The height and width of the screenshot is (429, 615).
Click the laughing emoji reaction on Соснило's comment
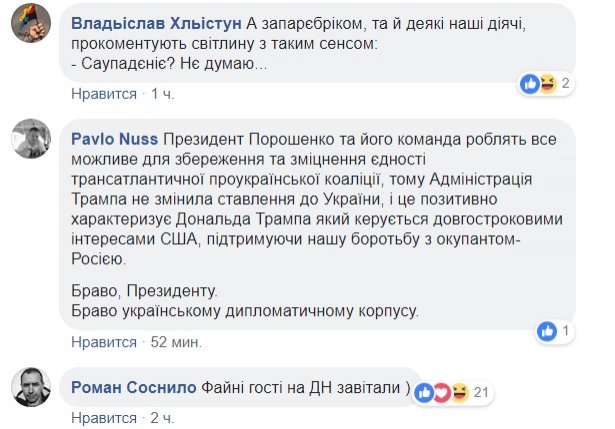coord(458,390)
